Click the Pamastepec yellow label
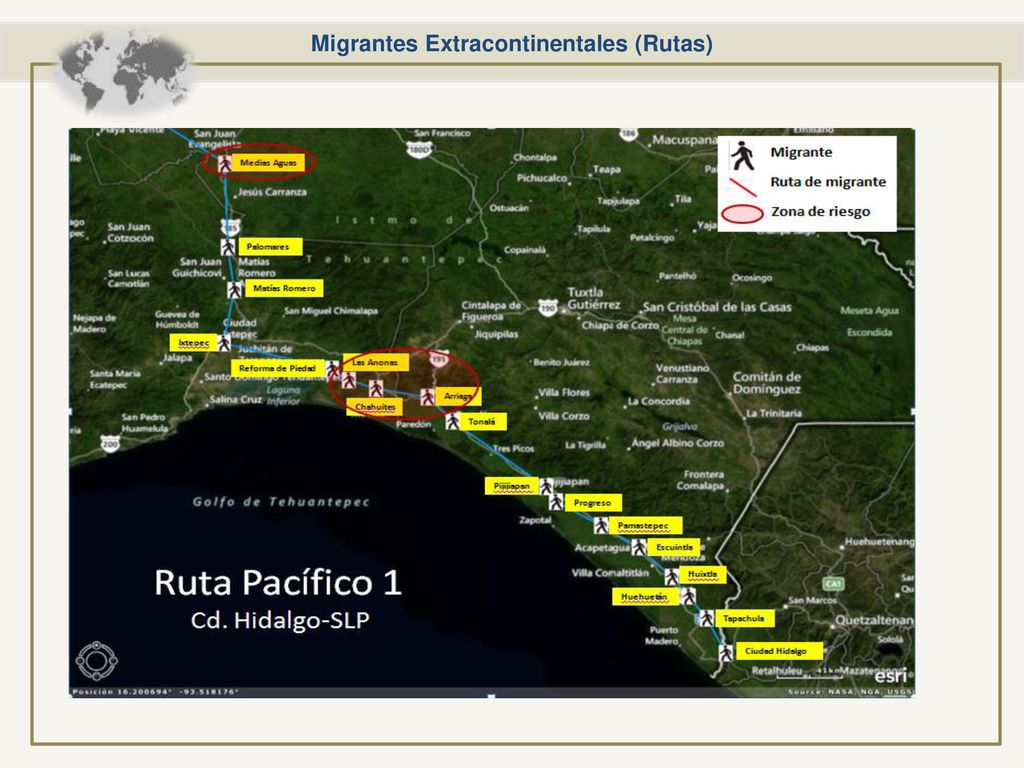The height and width of the screenshot is (768, 1024). 645,525
